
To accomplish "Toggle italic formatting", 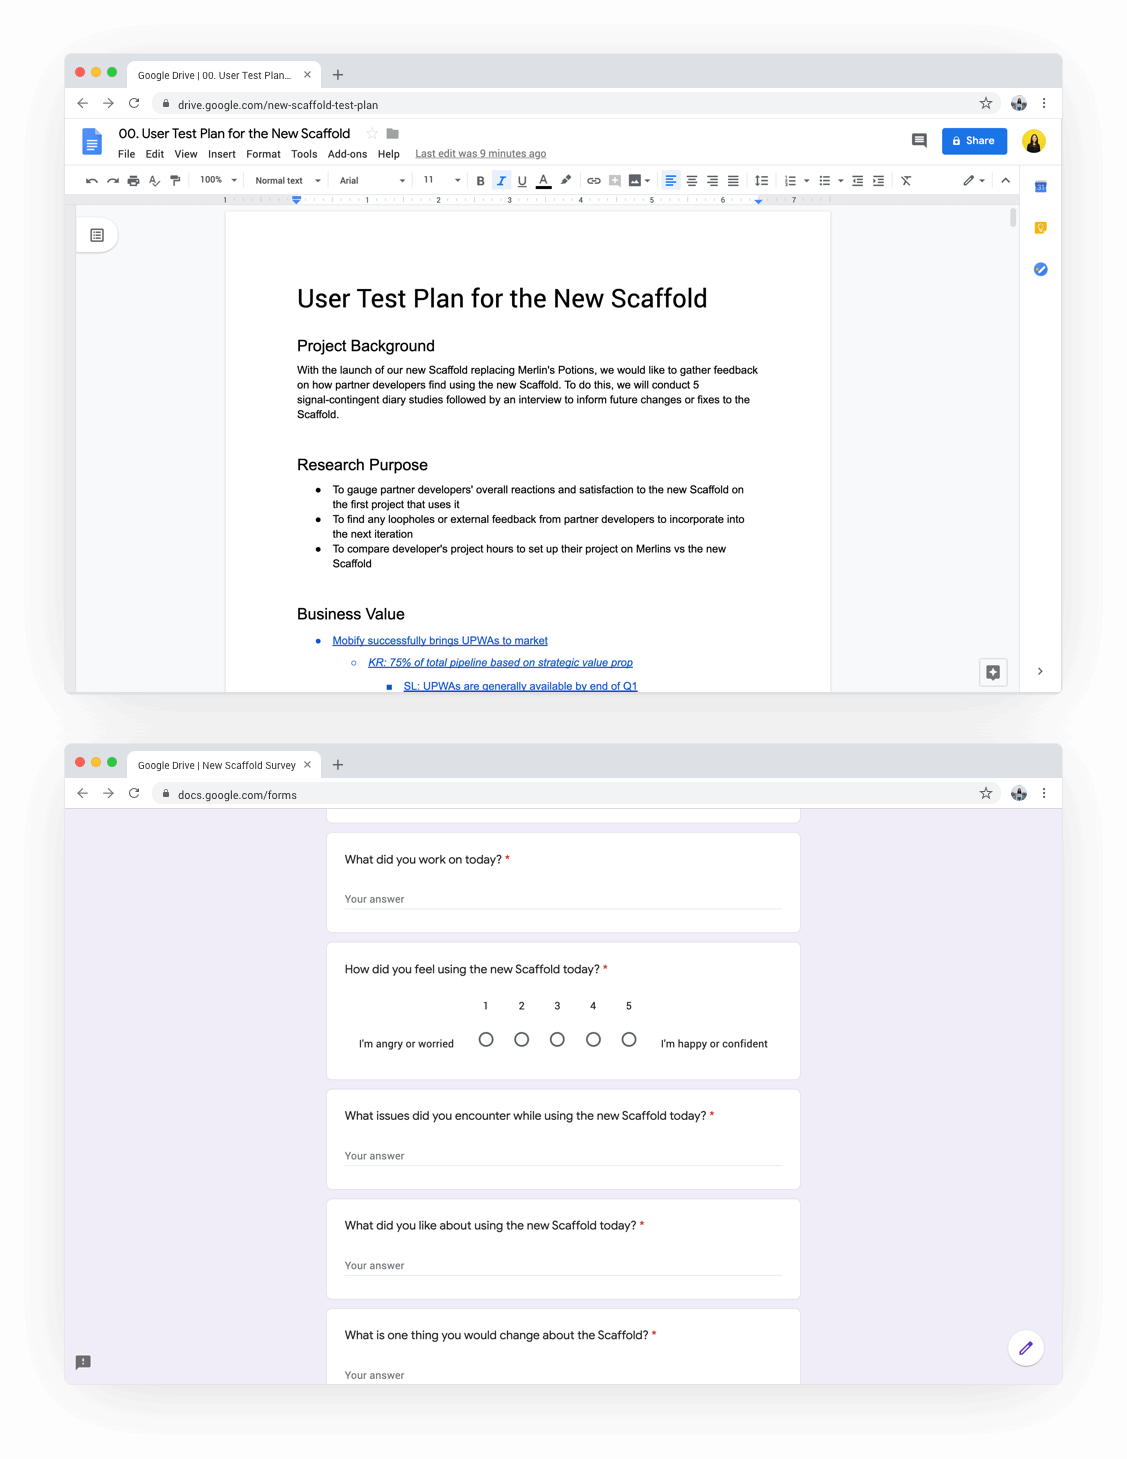I will pyautogui.click(x=501, y=181).
